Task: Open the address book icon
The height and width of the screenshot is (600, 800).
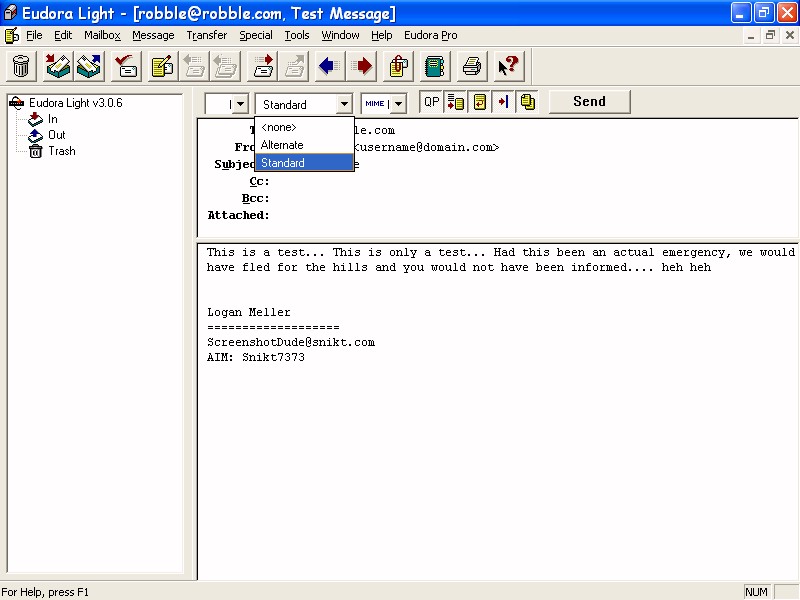Action: point(435,66)
